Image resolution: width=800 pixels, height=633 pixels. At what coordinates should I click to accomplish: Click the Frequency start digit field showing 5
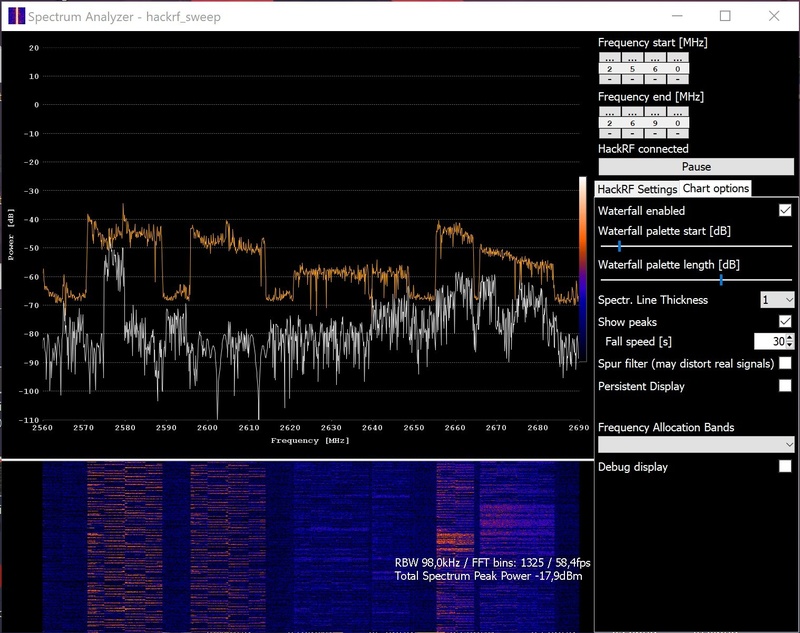point(632,69)
